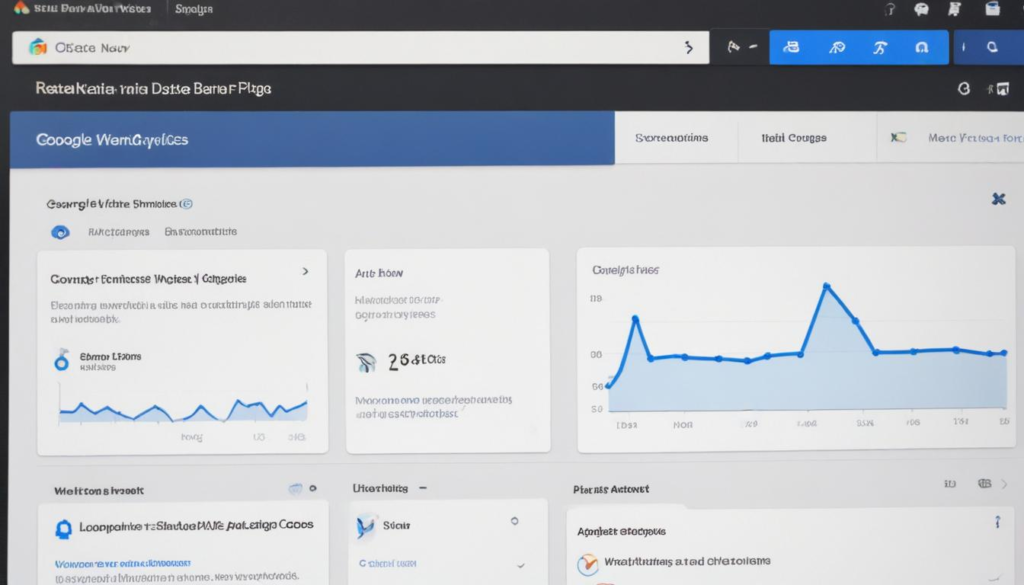Toggle the blue round icon before 'RıAıcteıpıors'
The height and width of the screenshot is (585, 1024).
(60, 232)
